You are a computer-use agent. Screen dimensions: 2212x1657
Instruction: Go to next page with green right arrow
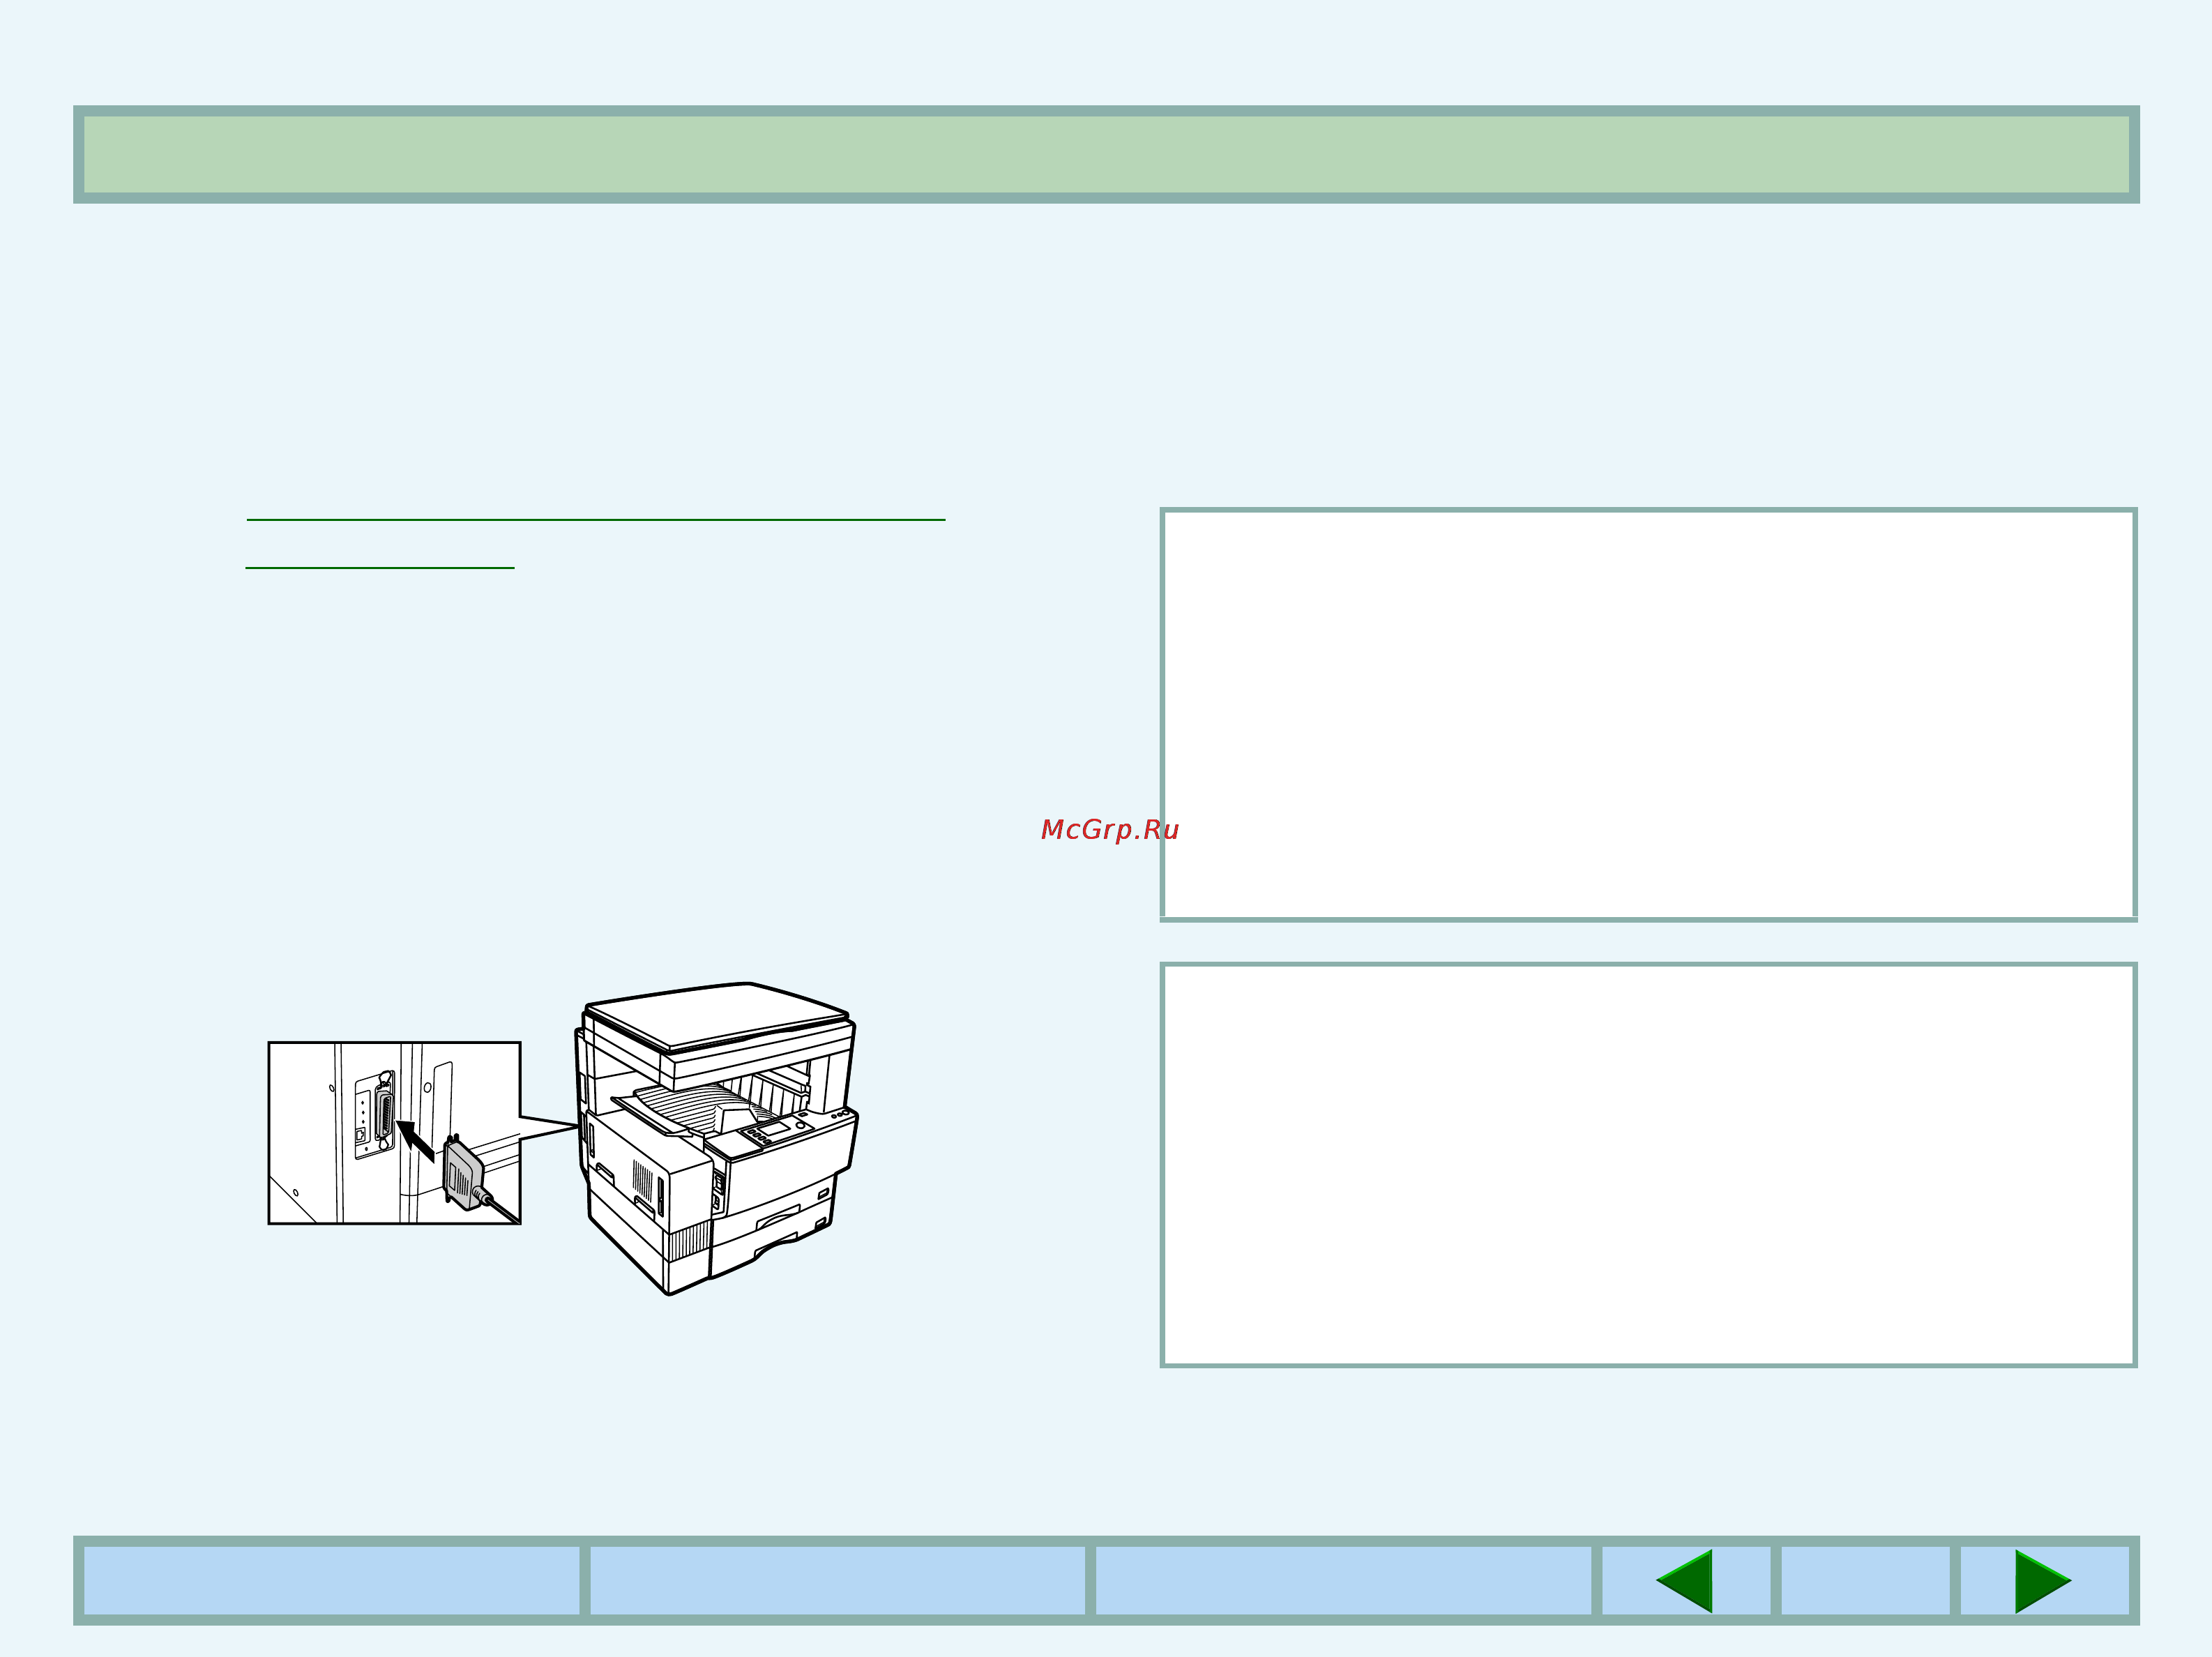pos(2044,1581)
